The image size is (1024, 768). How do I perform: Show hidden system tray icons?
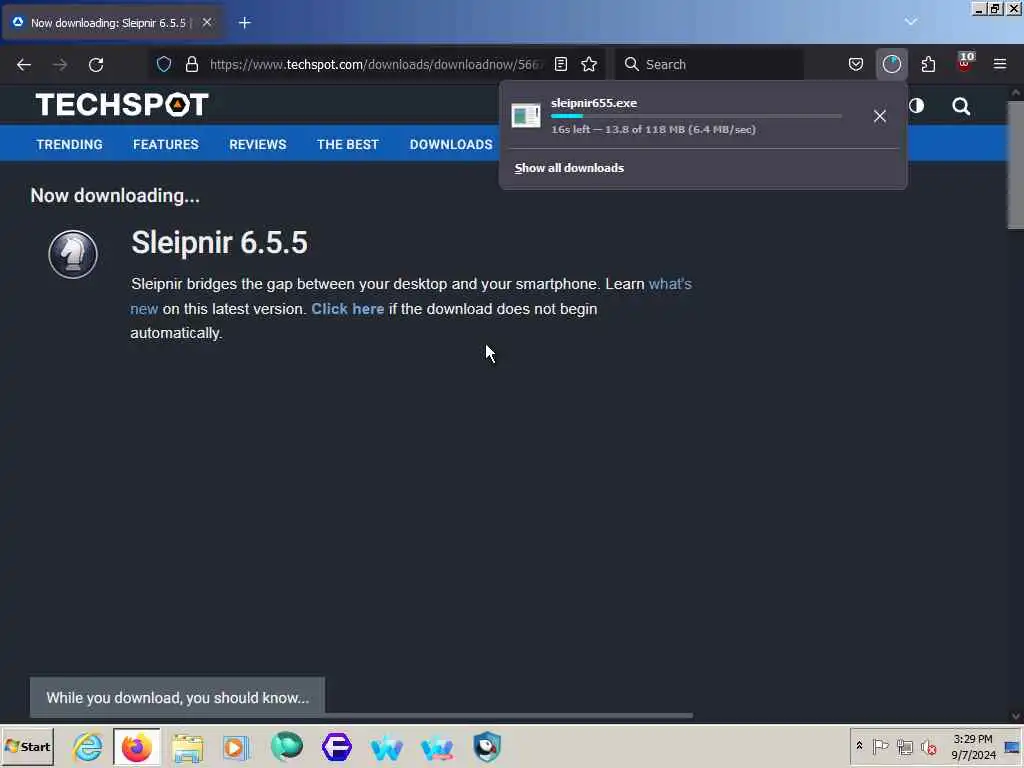pos(859,746)
